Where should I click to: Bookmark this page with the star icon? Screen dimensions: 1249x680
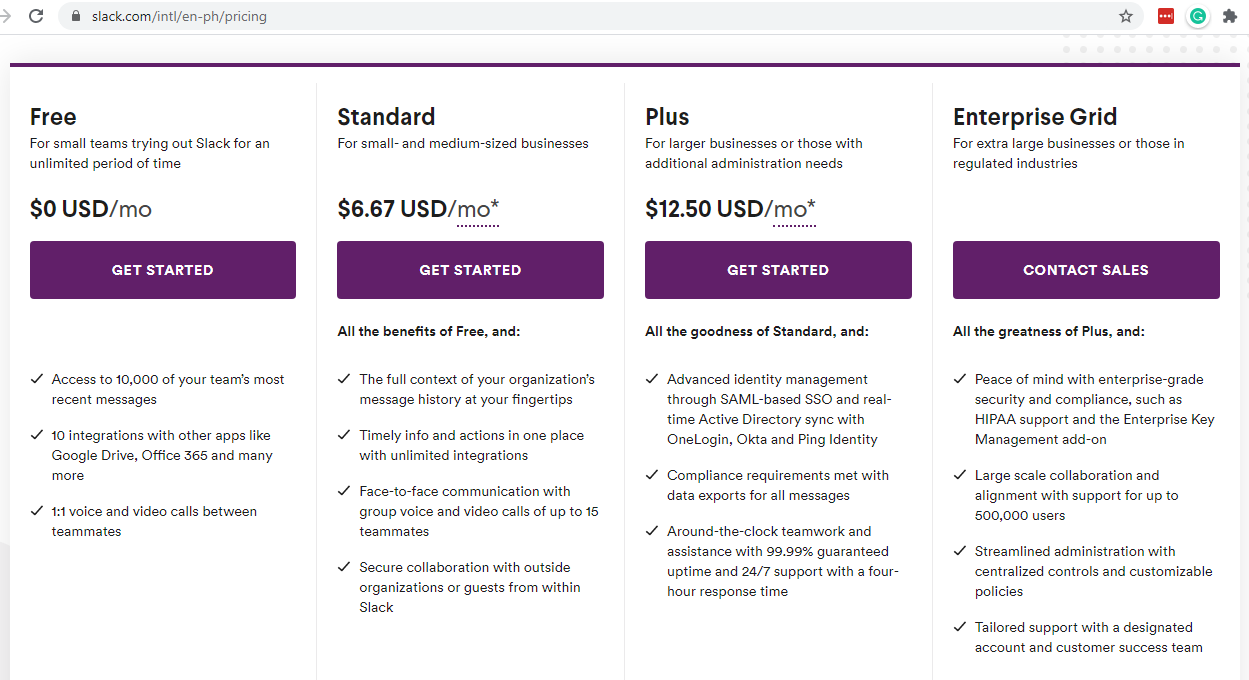1126,16
